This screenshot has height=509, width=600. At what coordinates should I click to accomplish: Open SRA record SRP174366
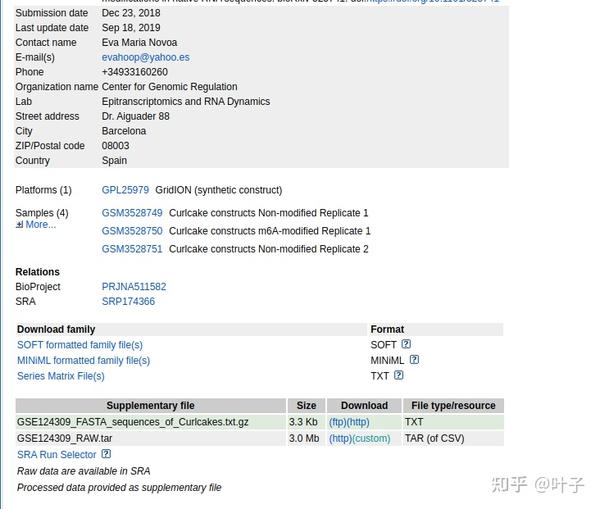tap(128, 302)
